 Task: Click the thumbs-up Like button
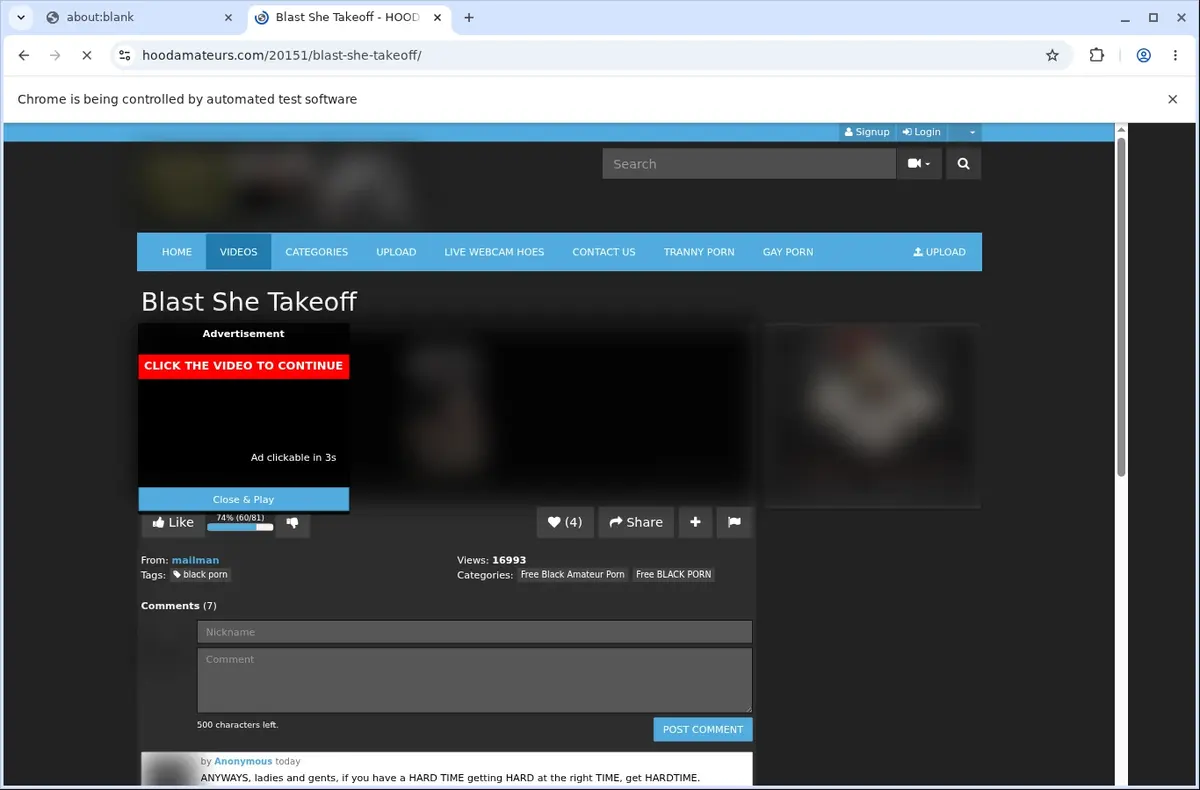173,522
